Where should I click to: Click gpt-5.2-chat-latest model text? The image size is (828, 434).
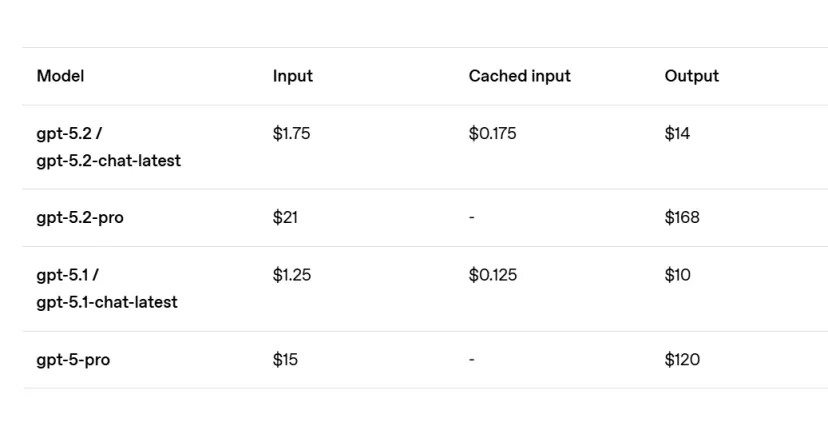[108, 161]
